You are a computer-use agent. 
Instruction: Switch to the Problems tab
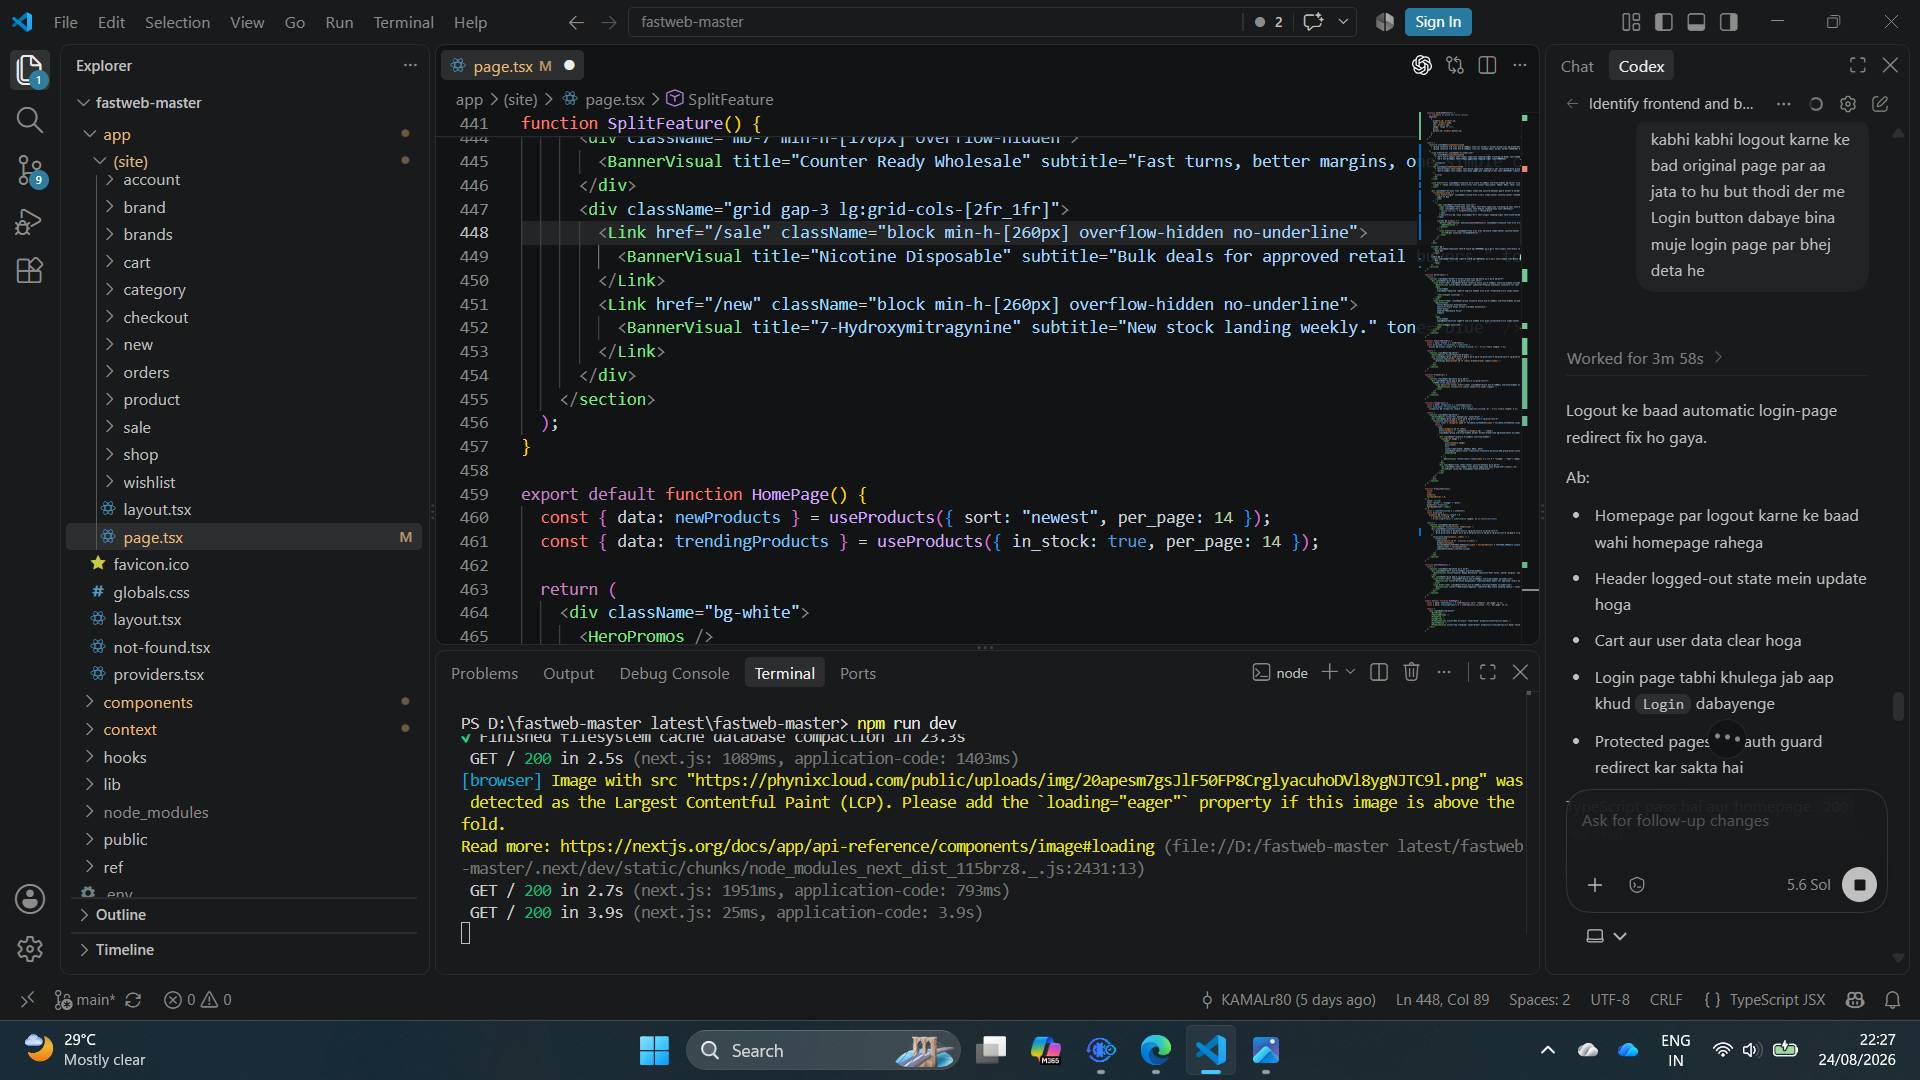pyautogui.click(x=484, y=673)
